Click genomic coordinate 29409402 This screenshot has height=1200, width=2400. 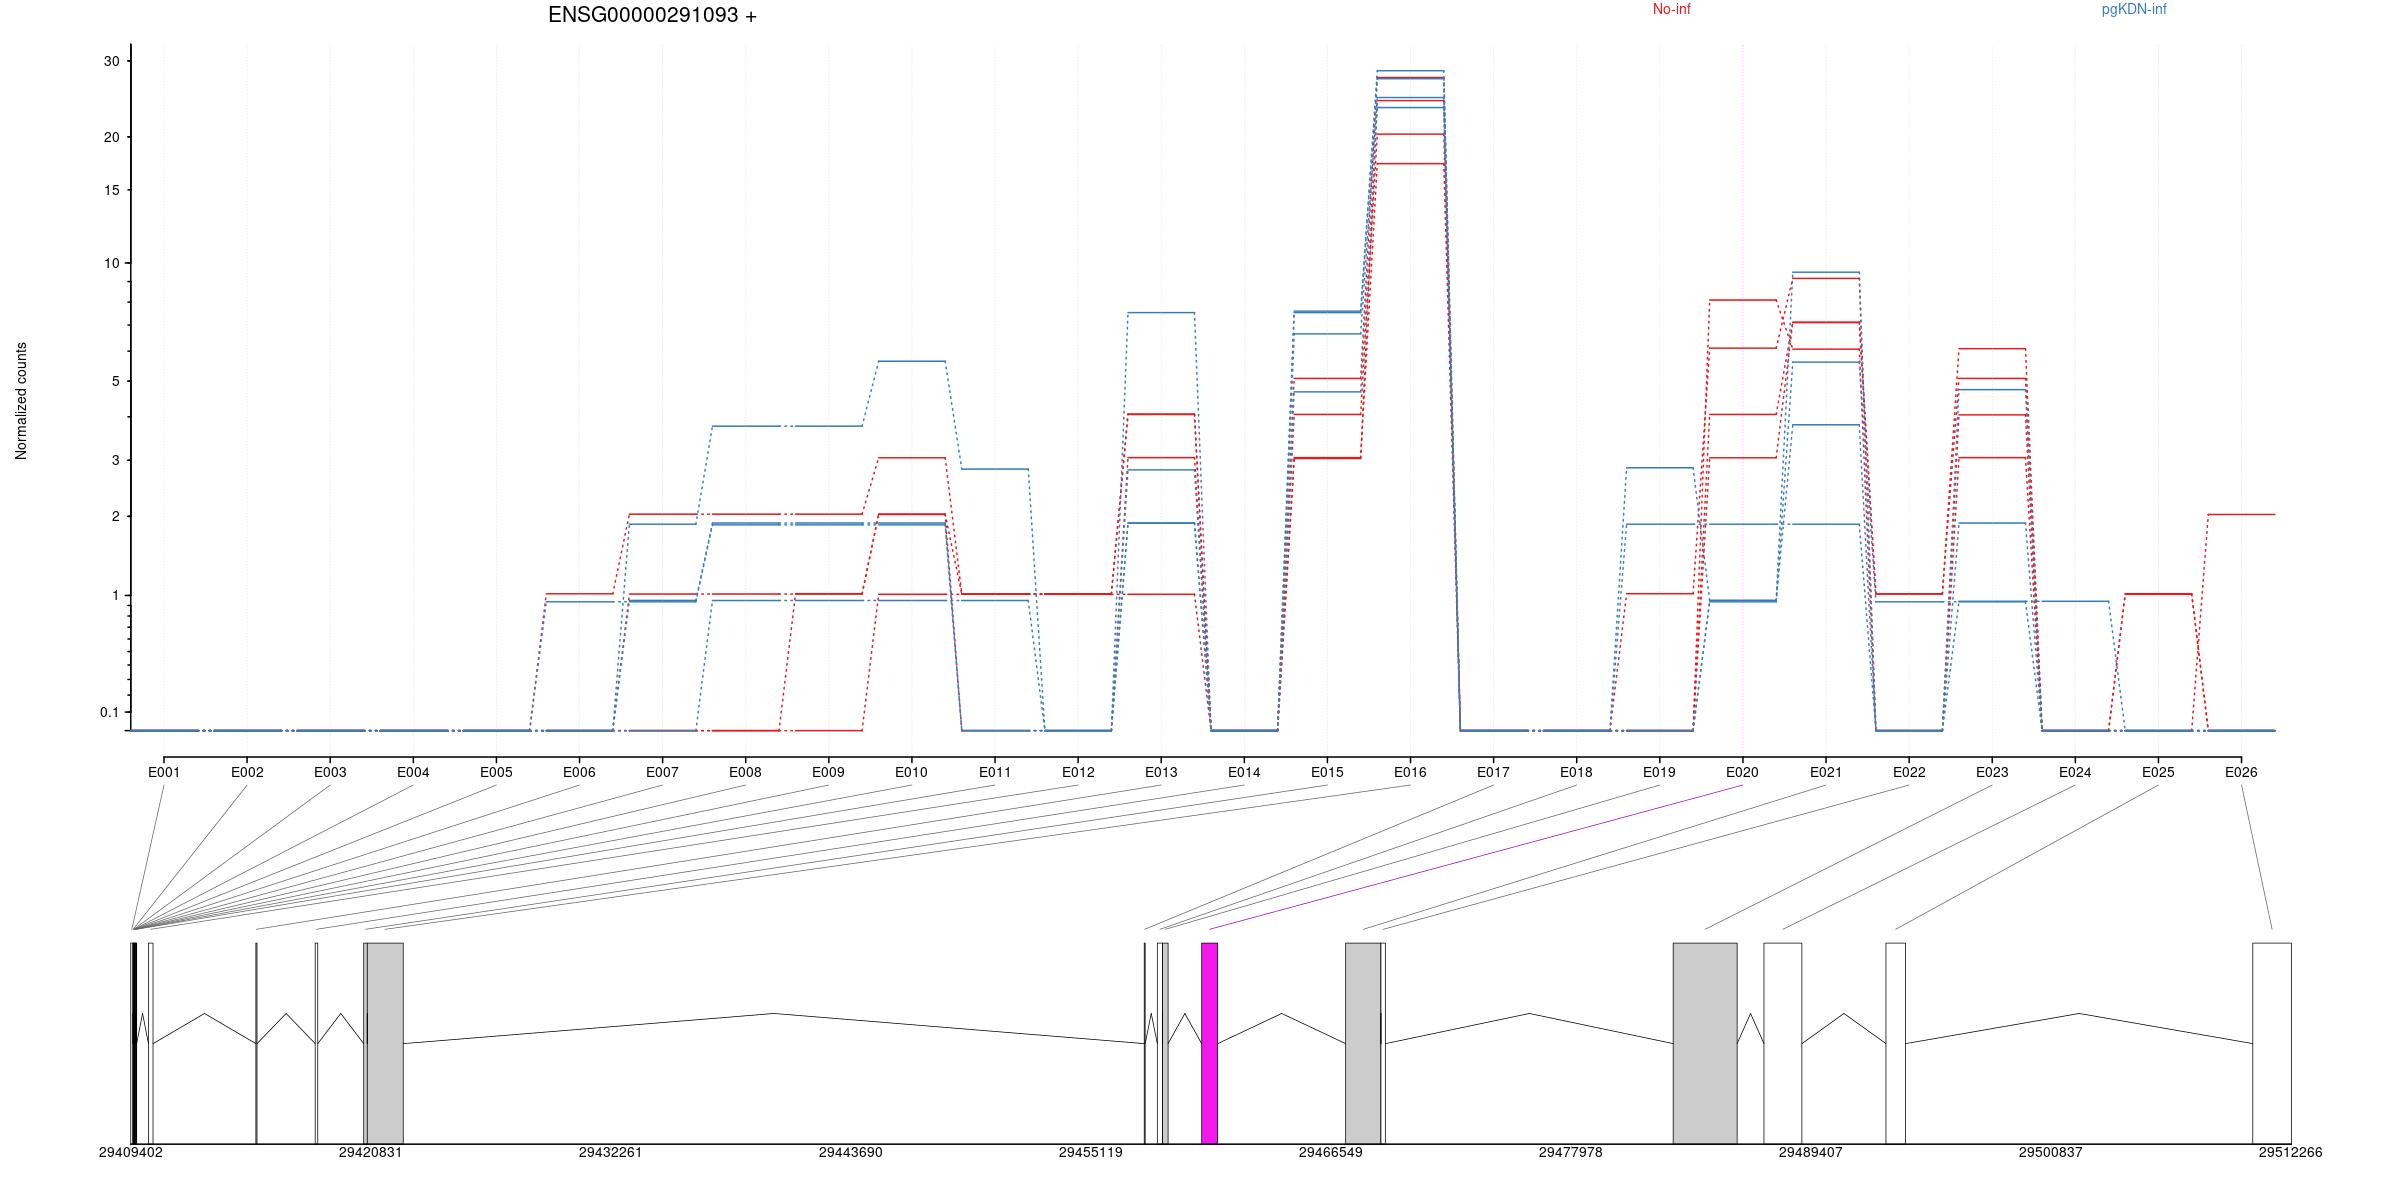click(131, 1152)
